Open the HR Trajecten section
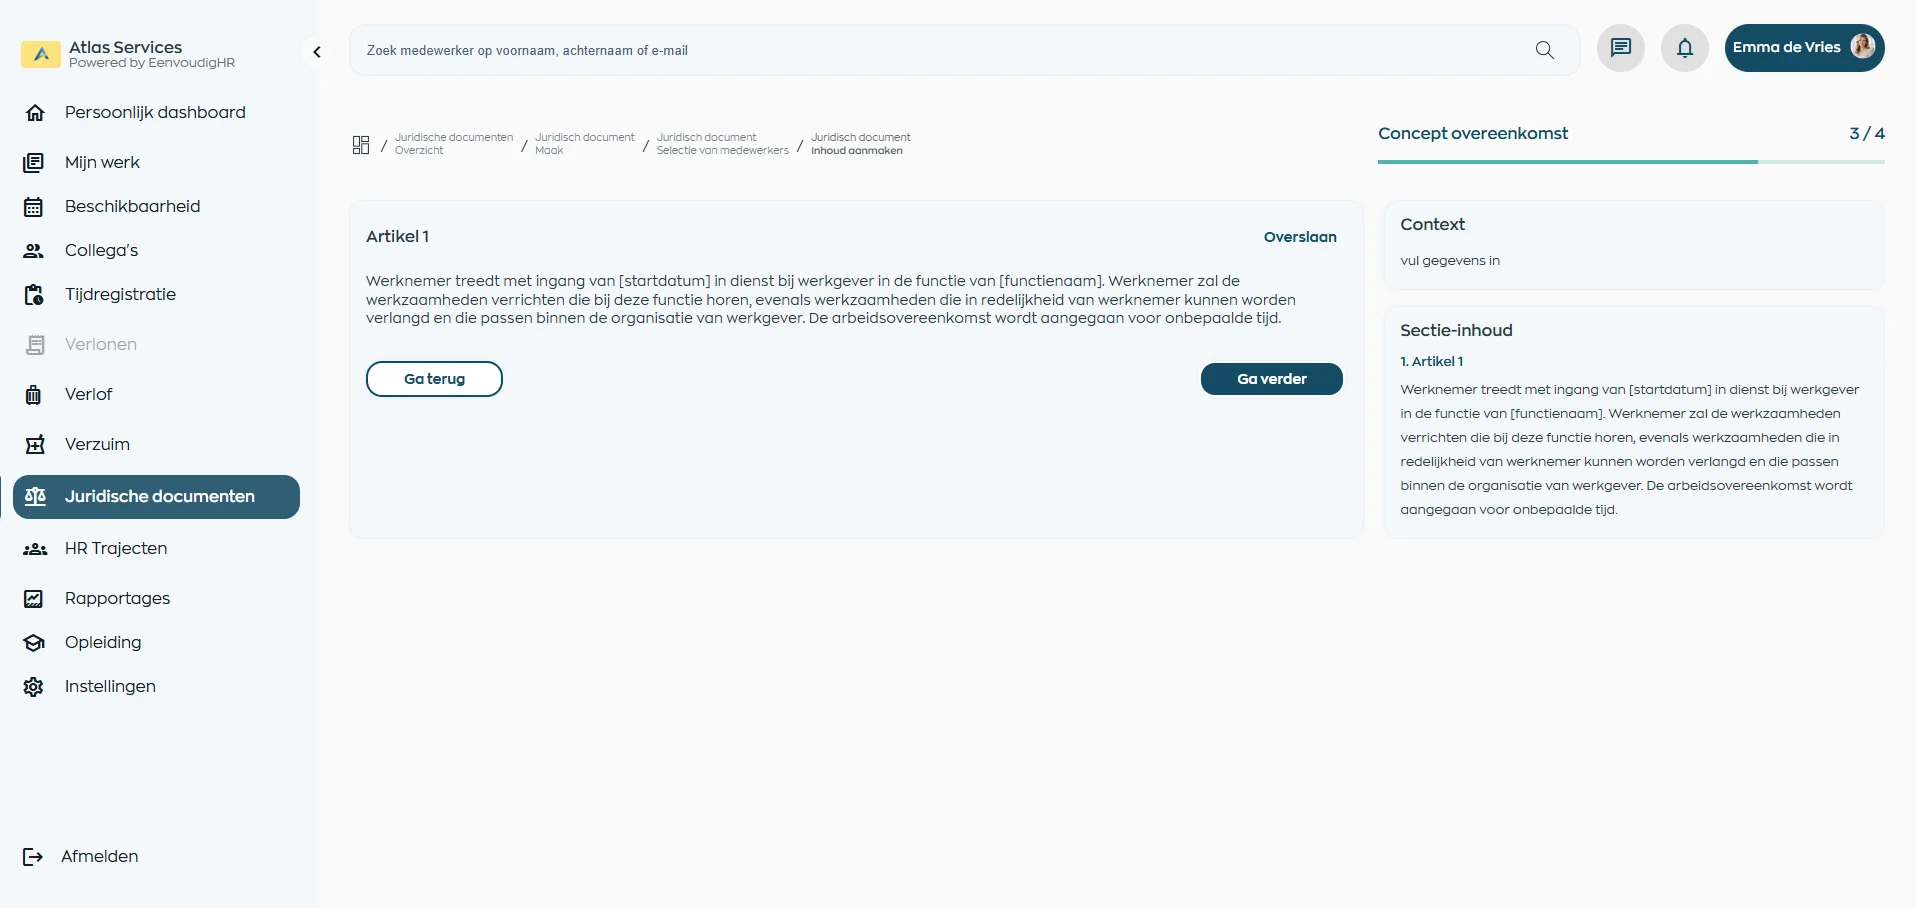This screenshot has width=1916, height=908. 116,548
